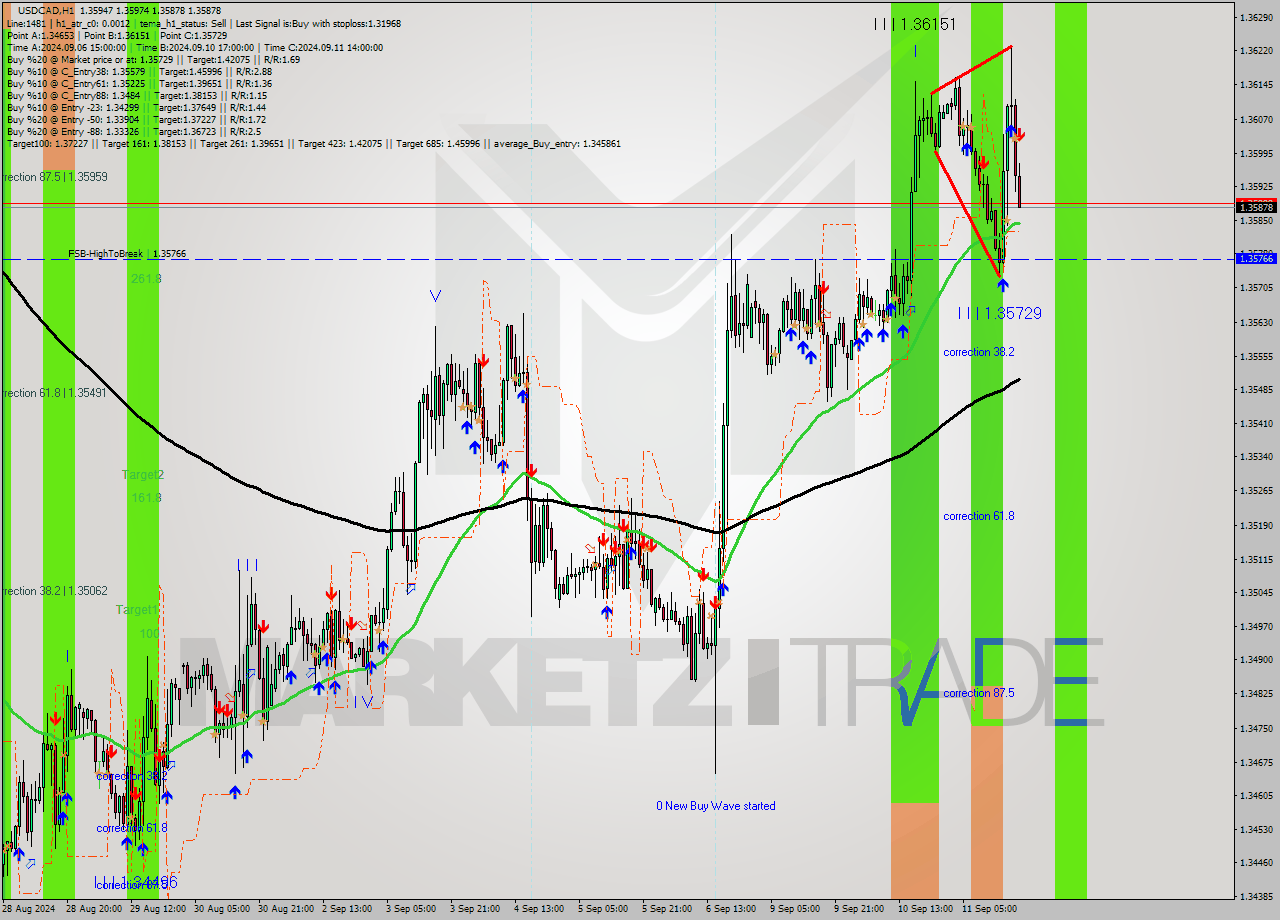The width and height of the screenshot is (1280, 920).
Task: Click the 1.35555 price axis label
Action: (1256, 356)
